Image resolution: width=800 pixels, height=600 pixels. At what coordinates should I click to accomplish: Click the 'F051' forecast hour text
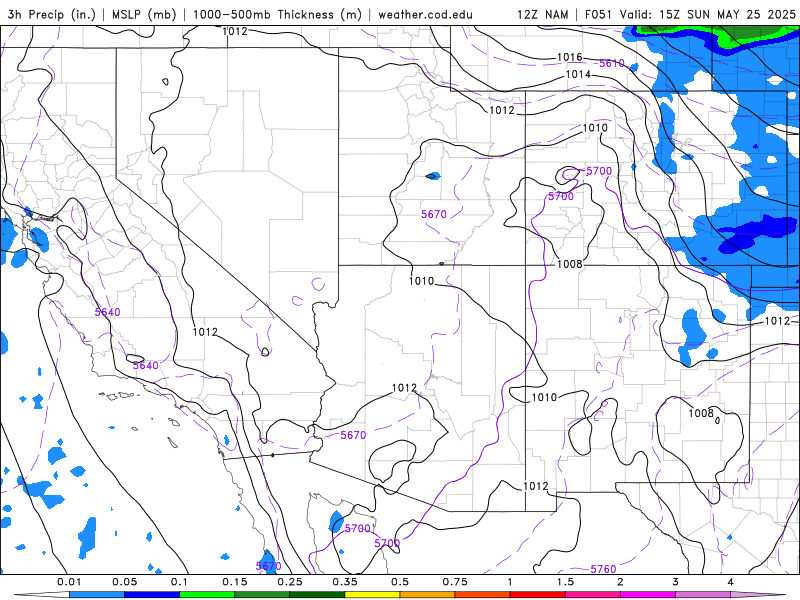click(x=599, y=14)
